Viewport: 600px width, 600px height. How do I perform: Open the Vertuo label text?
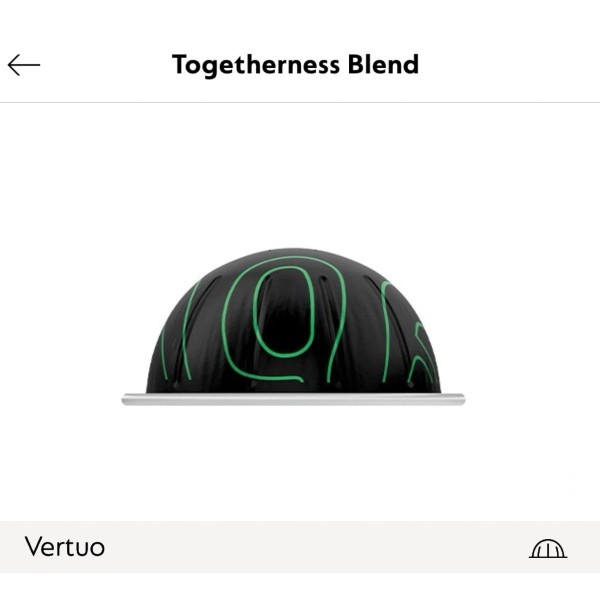(x=65, y=546)
